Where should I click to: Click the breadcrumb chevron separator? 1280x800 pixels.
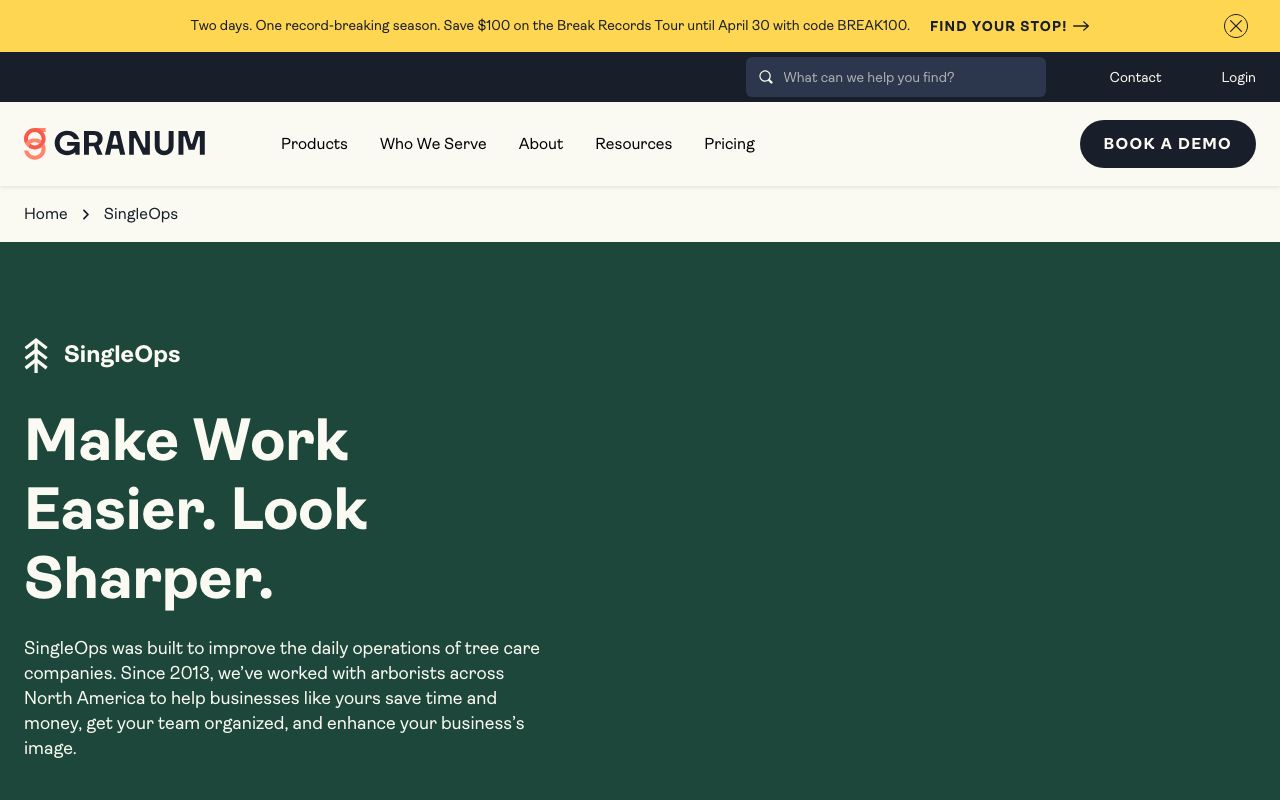[86, 214]
